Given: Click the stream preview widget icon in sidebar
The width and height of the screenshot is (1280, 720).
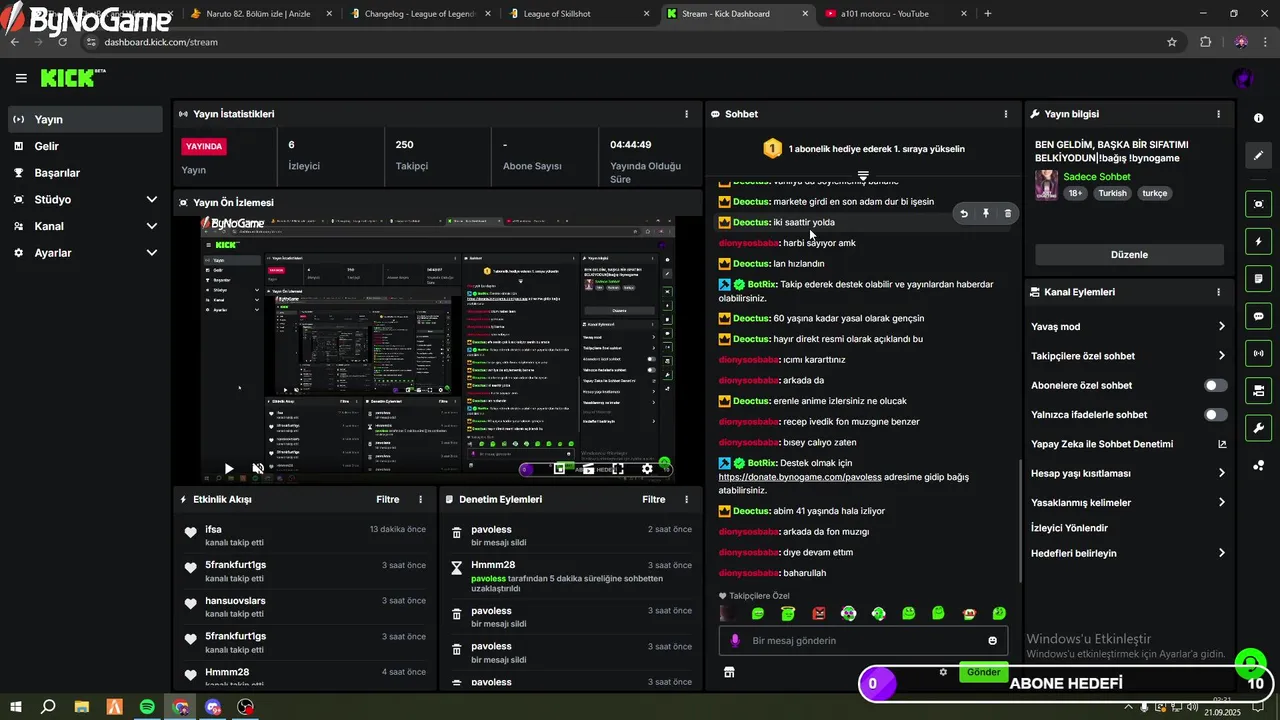Looking at the screenshot, I should [1258, 204].
